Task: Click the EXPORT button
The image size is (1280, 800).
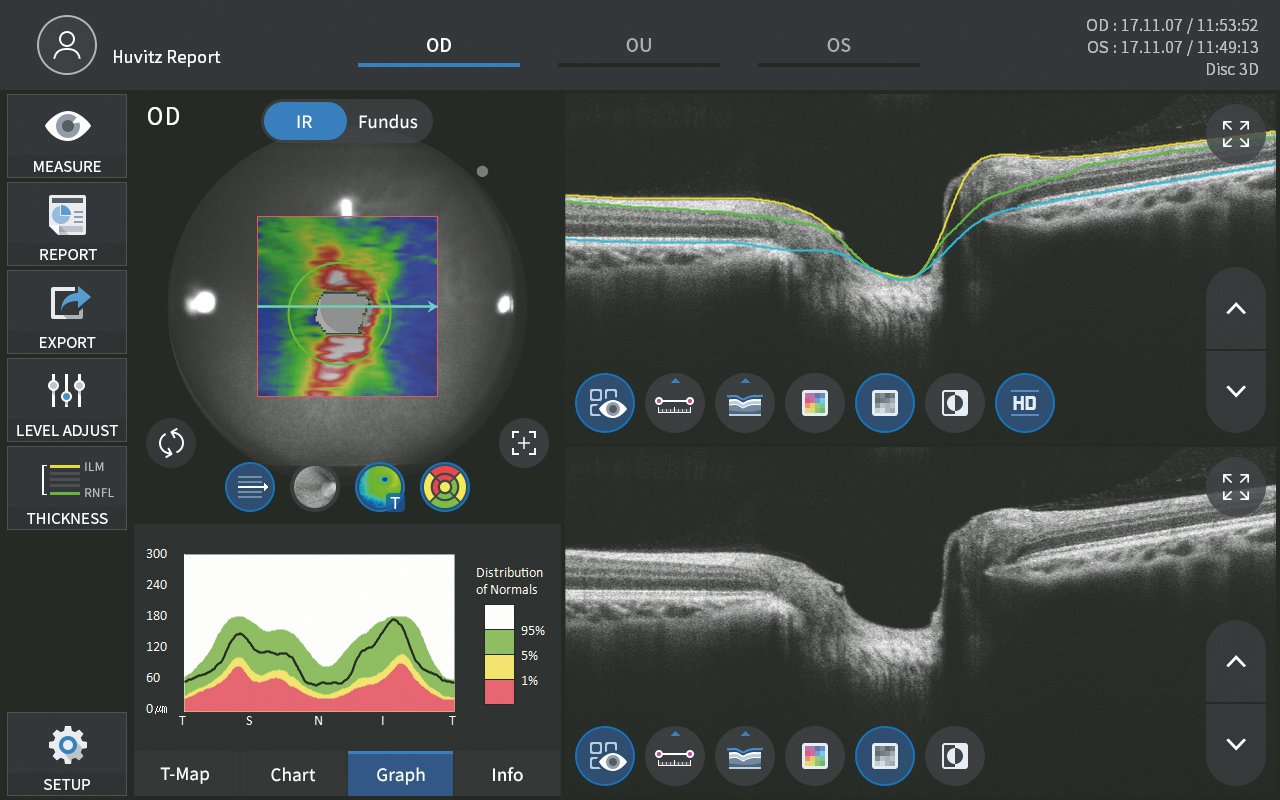Action: (x=67, y=312)
